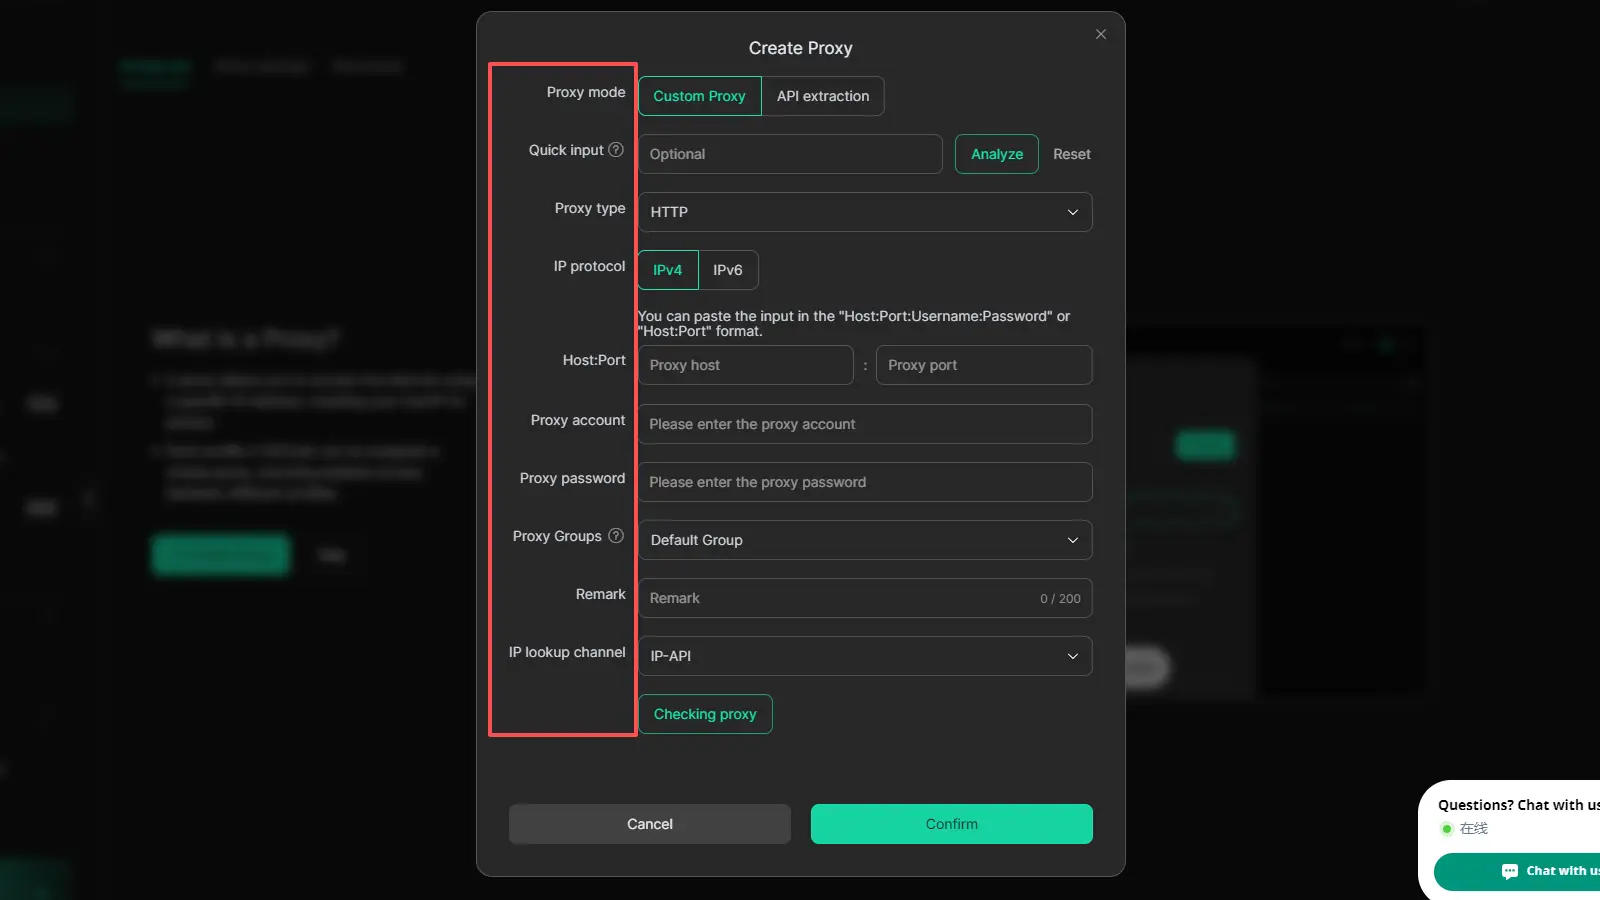Cancel the proxy creation
Image resolution: width=1600 pixels, height=900 pixels.
[x=649, y=824]
